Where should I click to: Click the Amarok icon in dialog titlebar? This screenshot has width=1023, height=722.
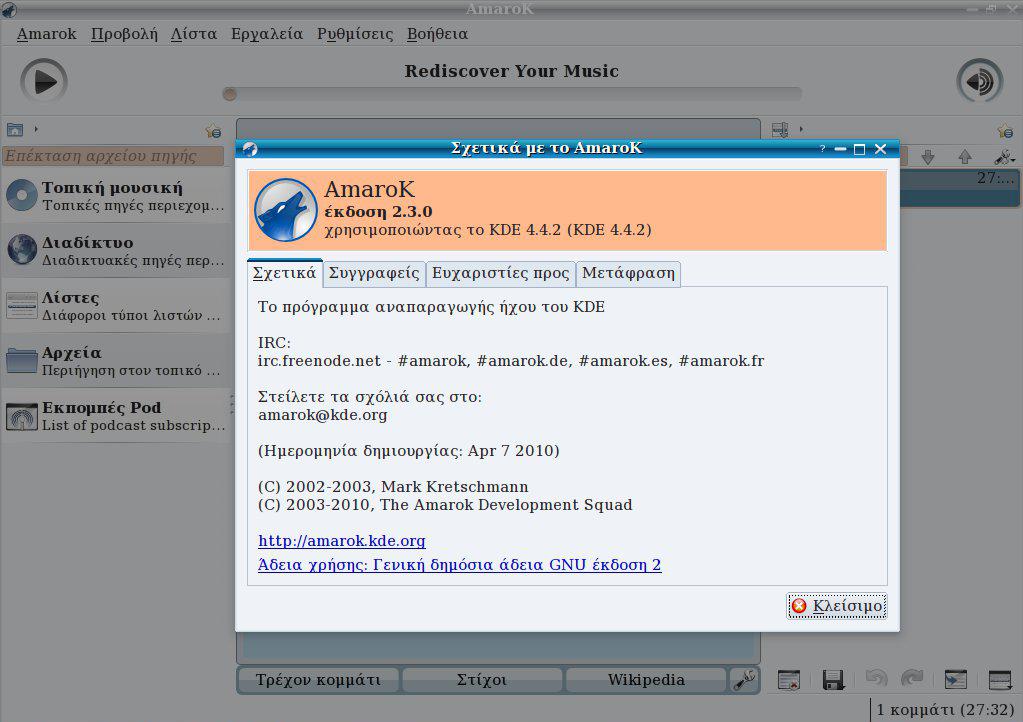[x=250, y=149]
